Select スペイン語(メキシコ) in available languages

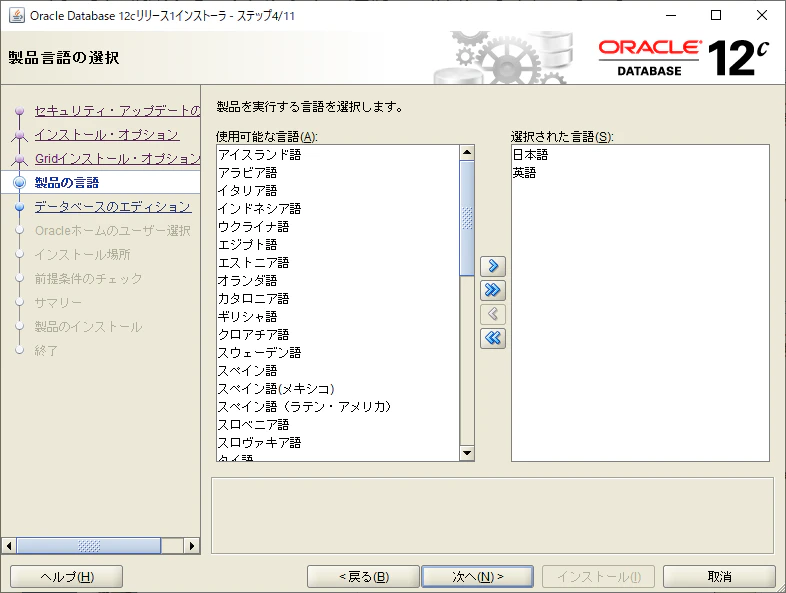[338, 389]
